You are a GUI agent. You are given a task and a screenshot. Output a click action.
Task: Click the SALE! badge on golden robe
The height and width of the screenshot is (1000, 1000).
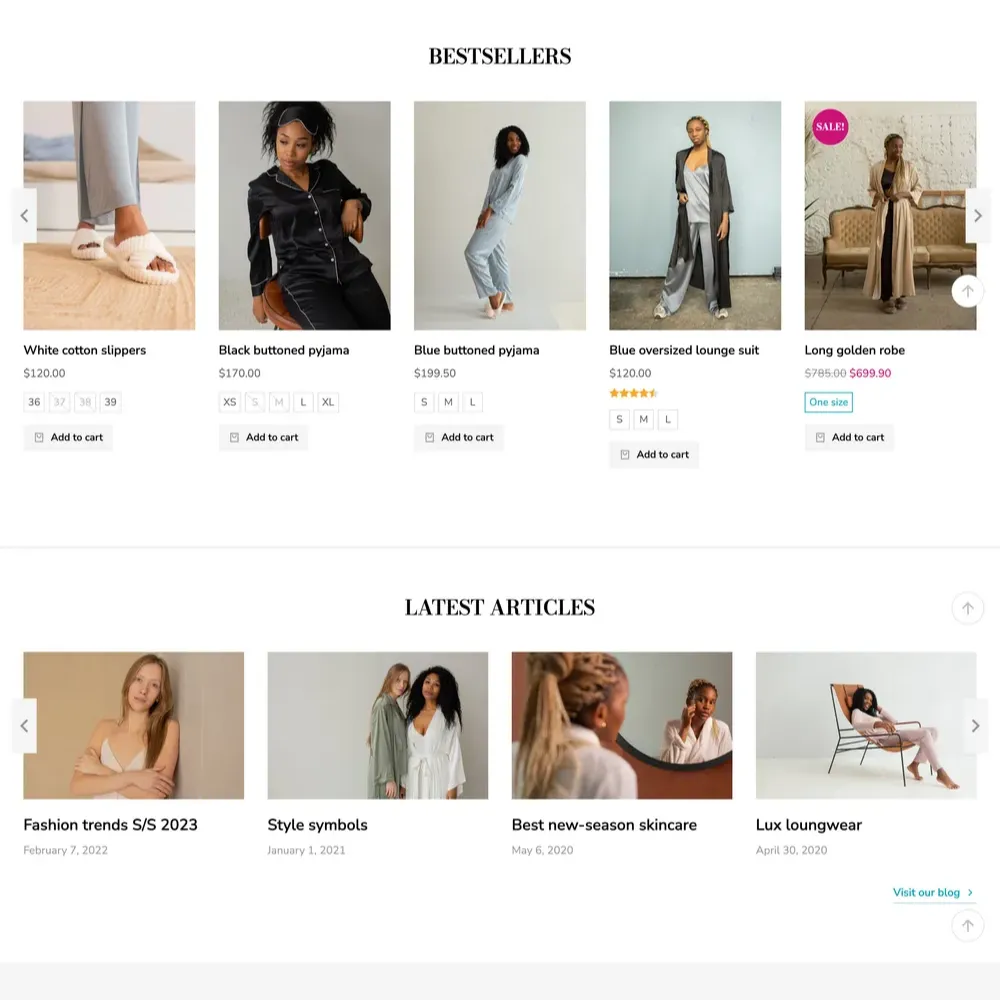point(830,127)
